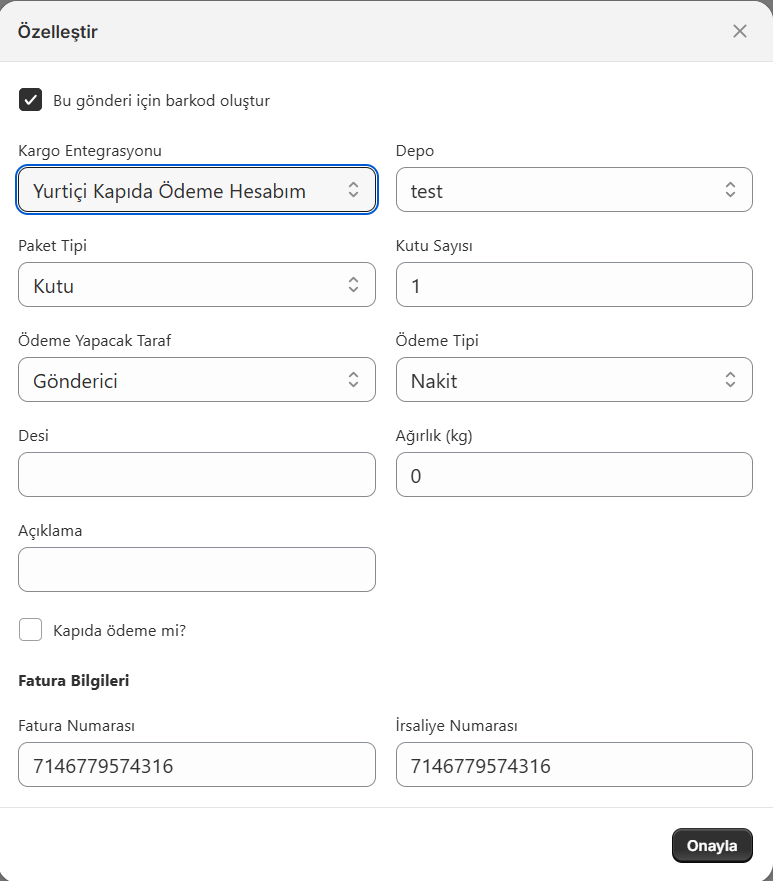
Task: Click the Kutu Sayısı input field
Action: coord(574,285)
